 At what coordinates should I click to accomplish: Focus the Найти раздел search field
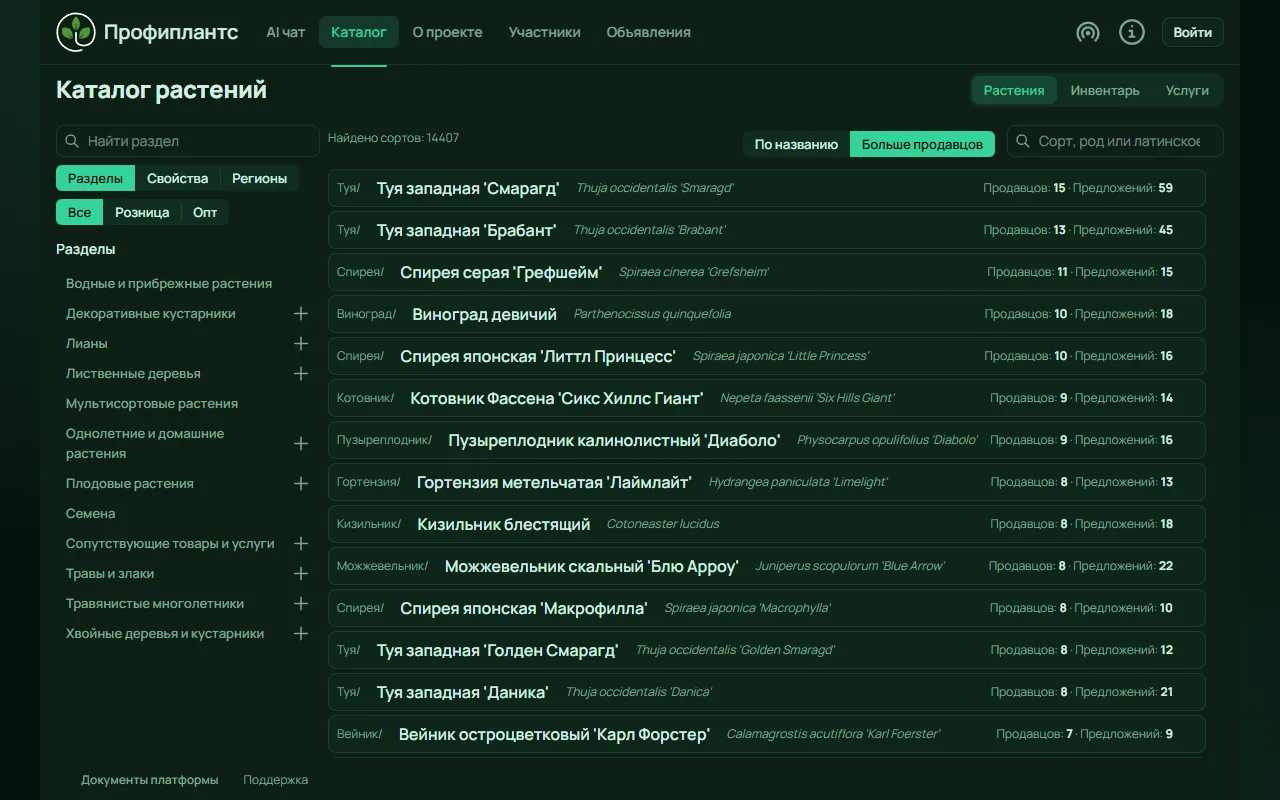click(188, 141)
